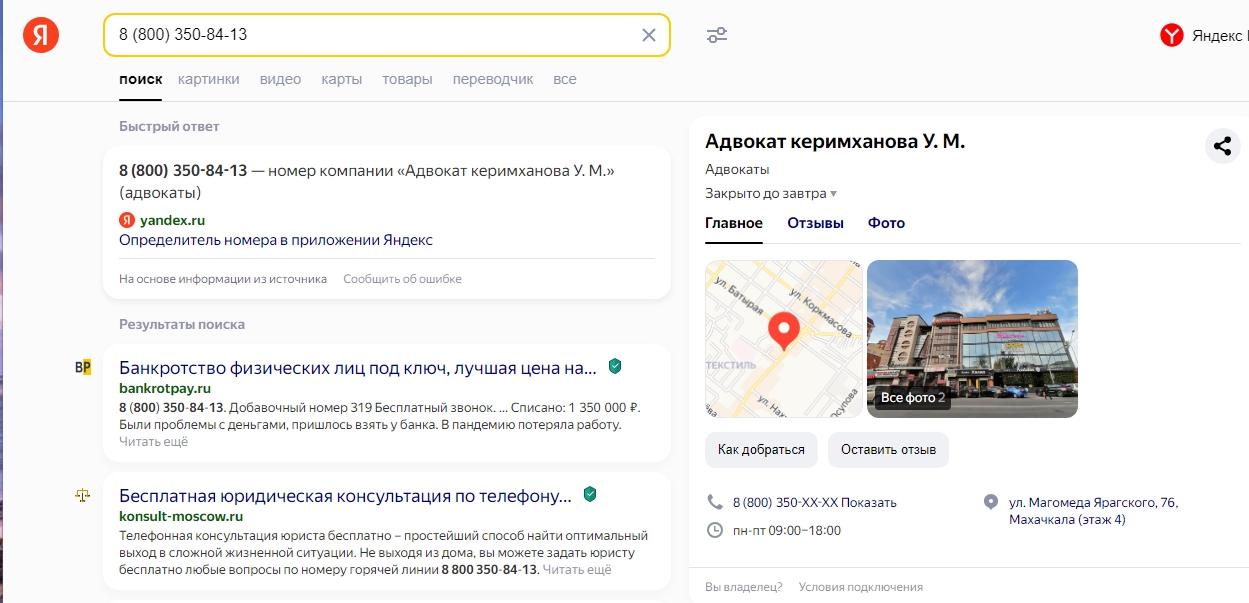
Task: Select the 'карты' search tab
Action: click(x=341, y=79)
